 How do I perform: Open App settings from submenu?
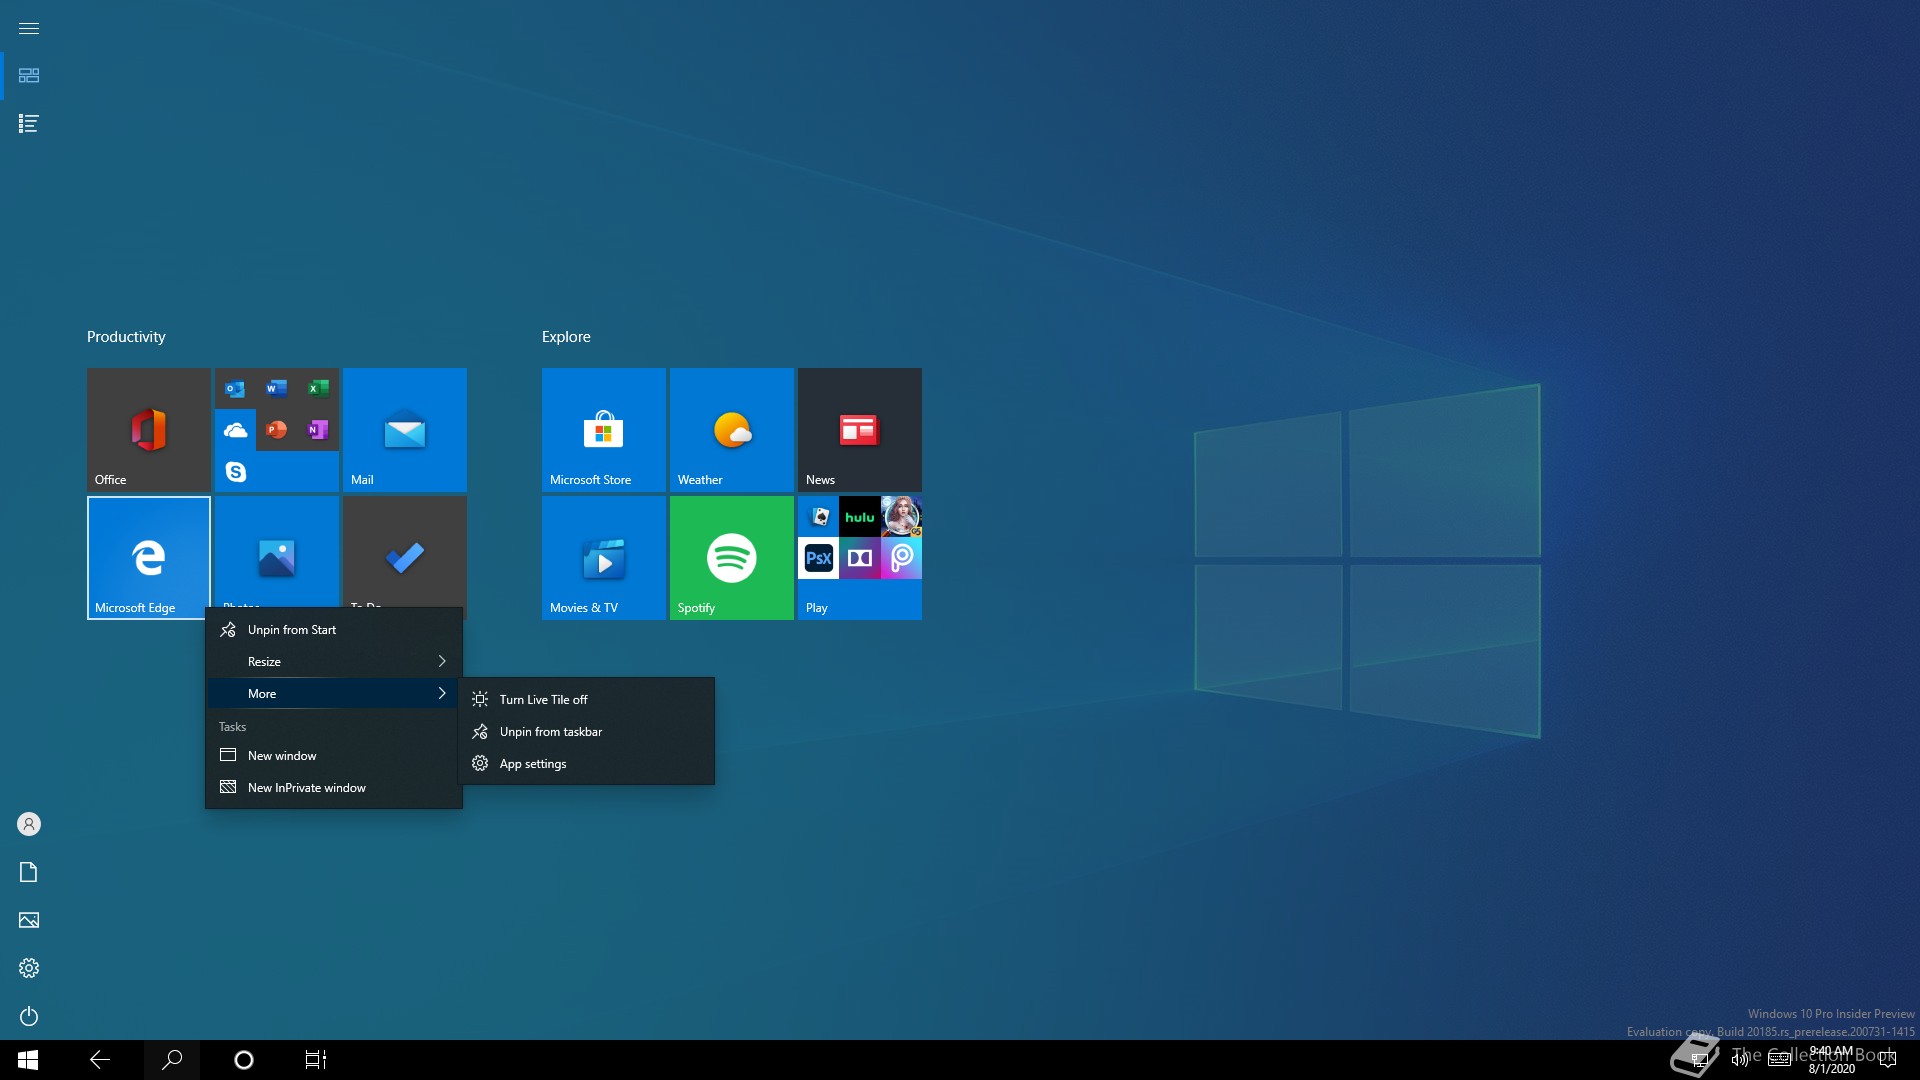tap(586, 764)
